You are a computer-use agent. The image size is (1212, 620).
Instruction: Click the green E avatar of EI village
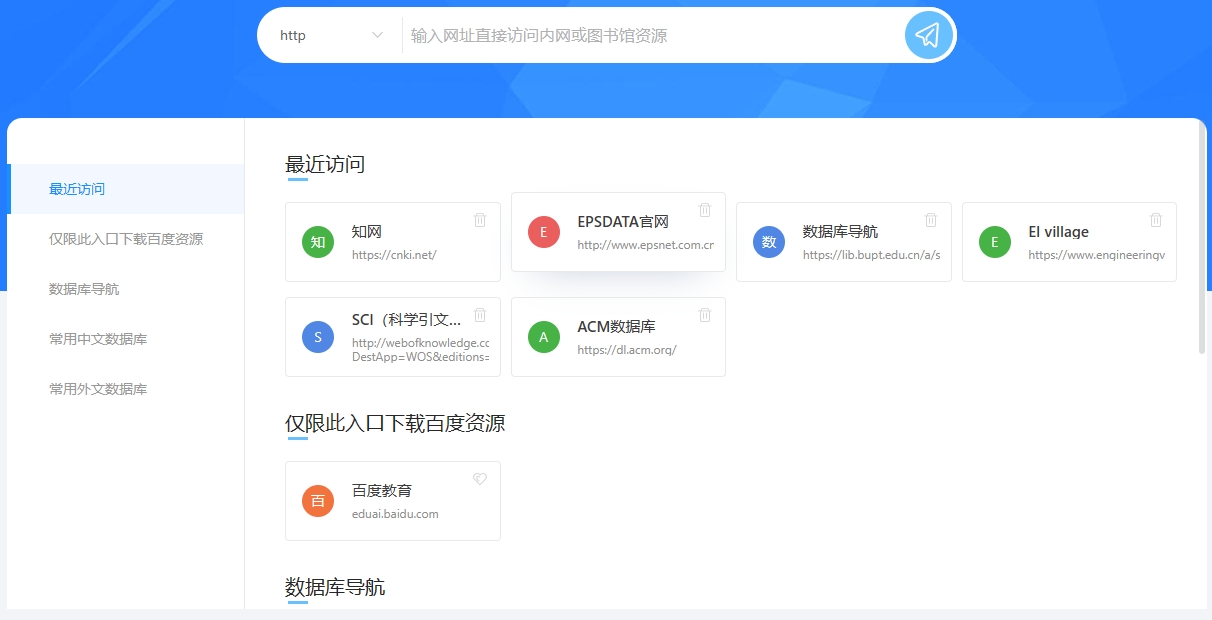coord(995,242)
